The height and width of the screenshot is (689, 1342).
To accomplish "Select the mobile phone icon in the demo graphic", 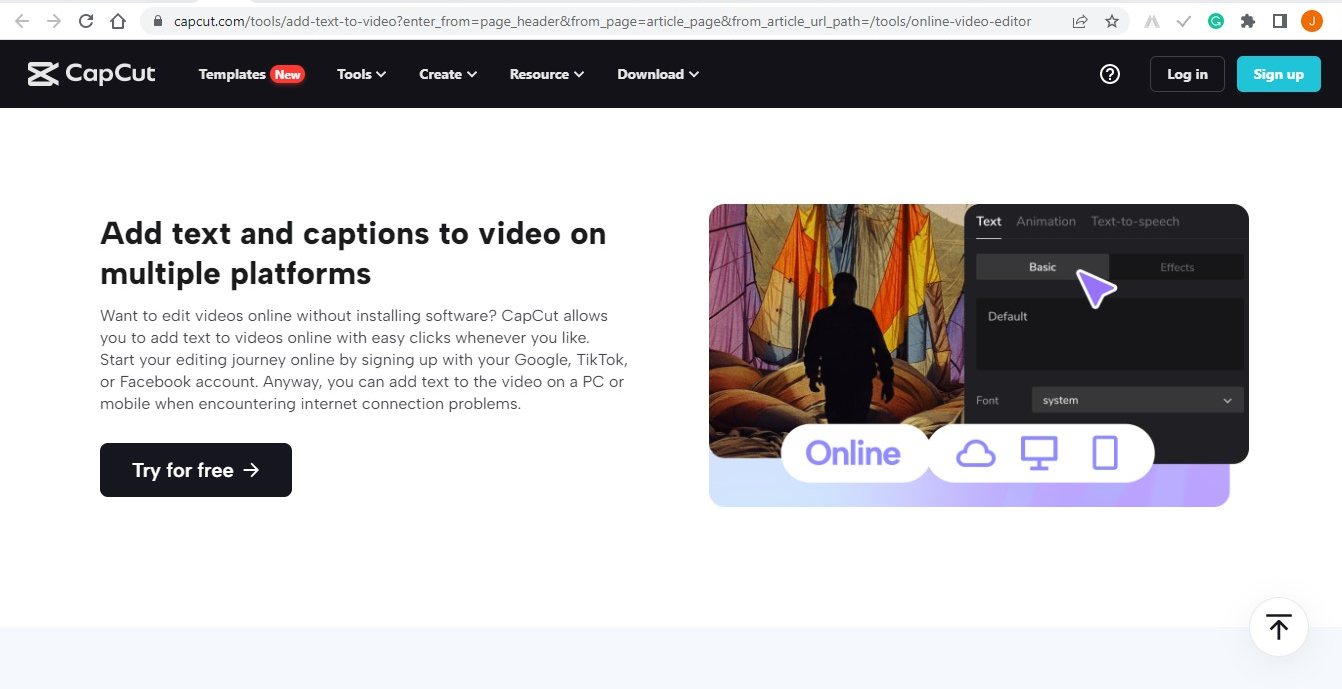I will click(x=1104, y=453).
